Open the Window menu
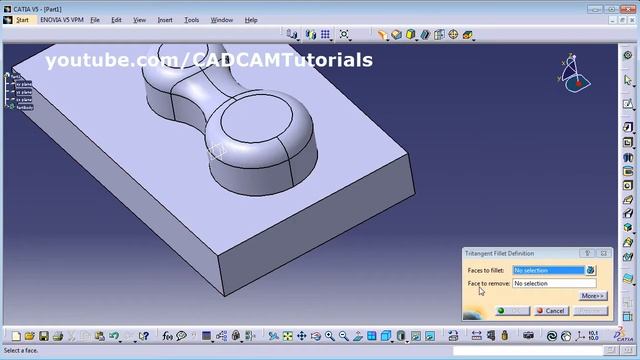This screenshot has width=640, height=360. point(222,20)
